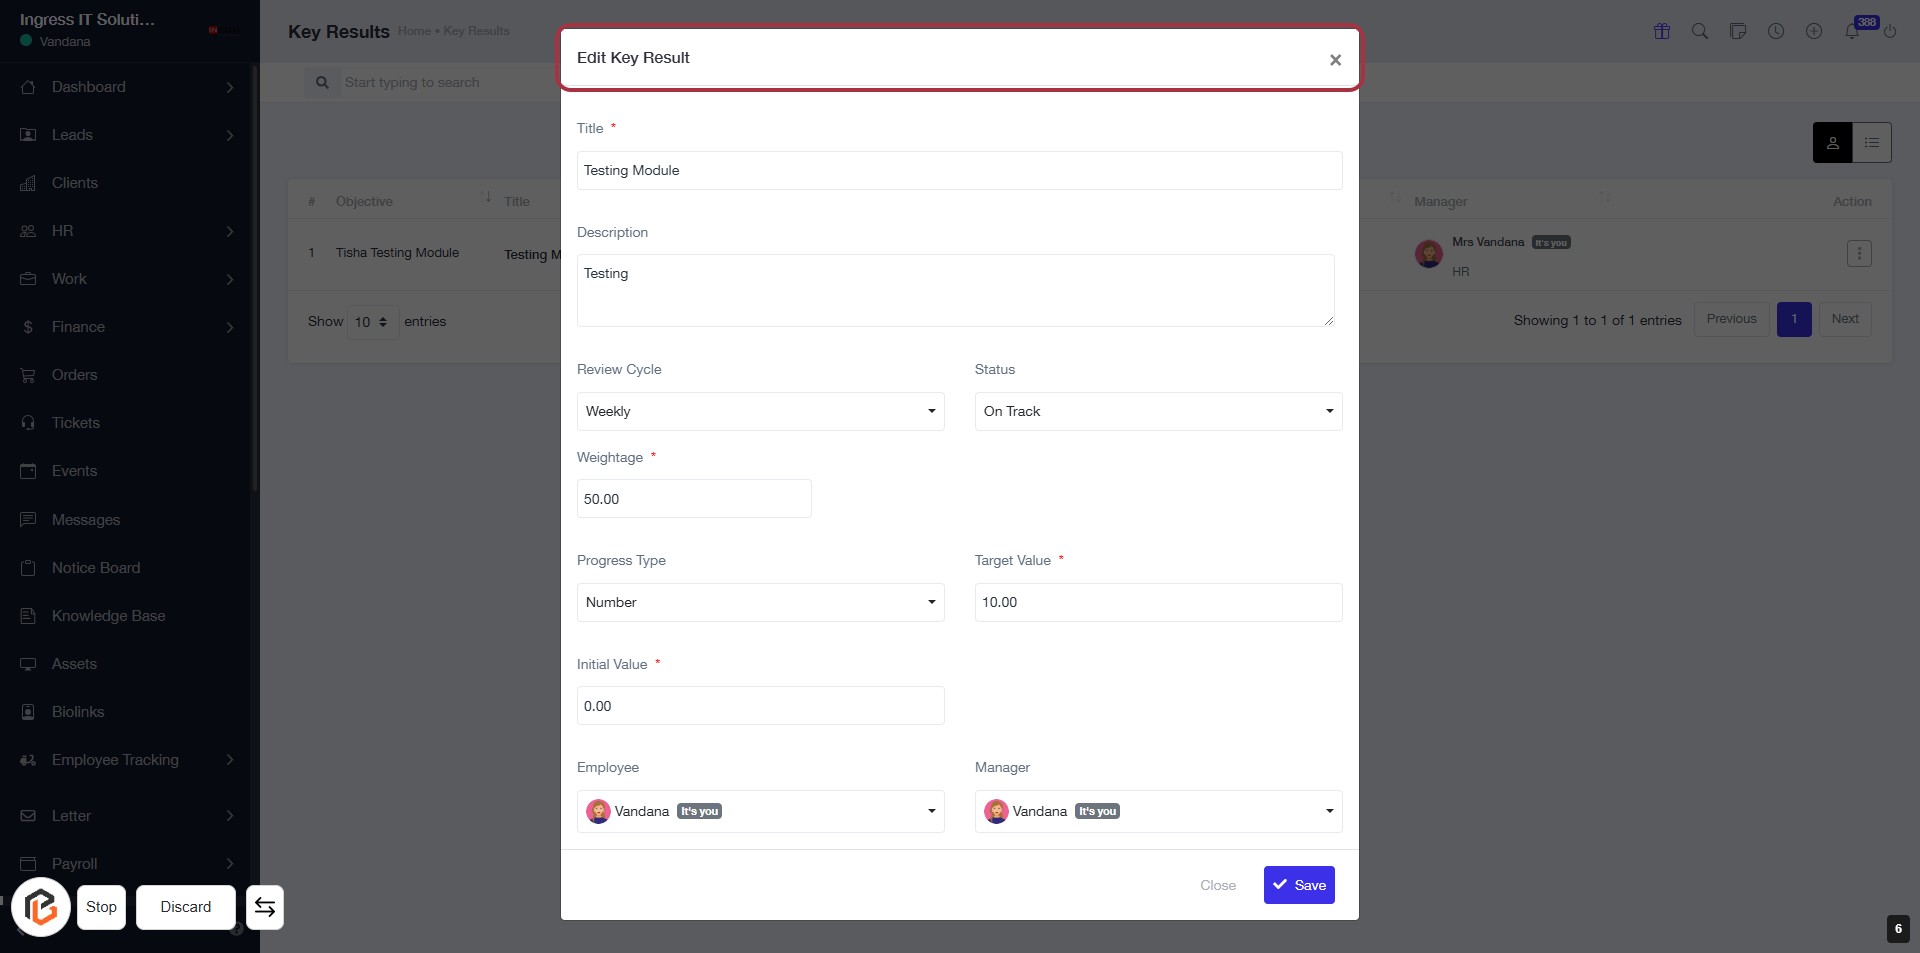This screenshot has width=1920, height=953.
Task: Click the Save button
Action: pos(1299,885)
